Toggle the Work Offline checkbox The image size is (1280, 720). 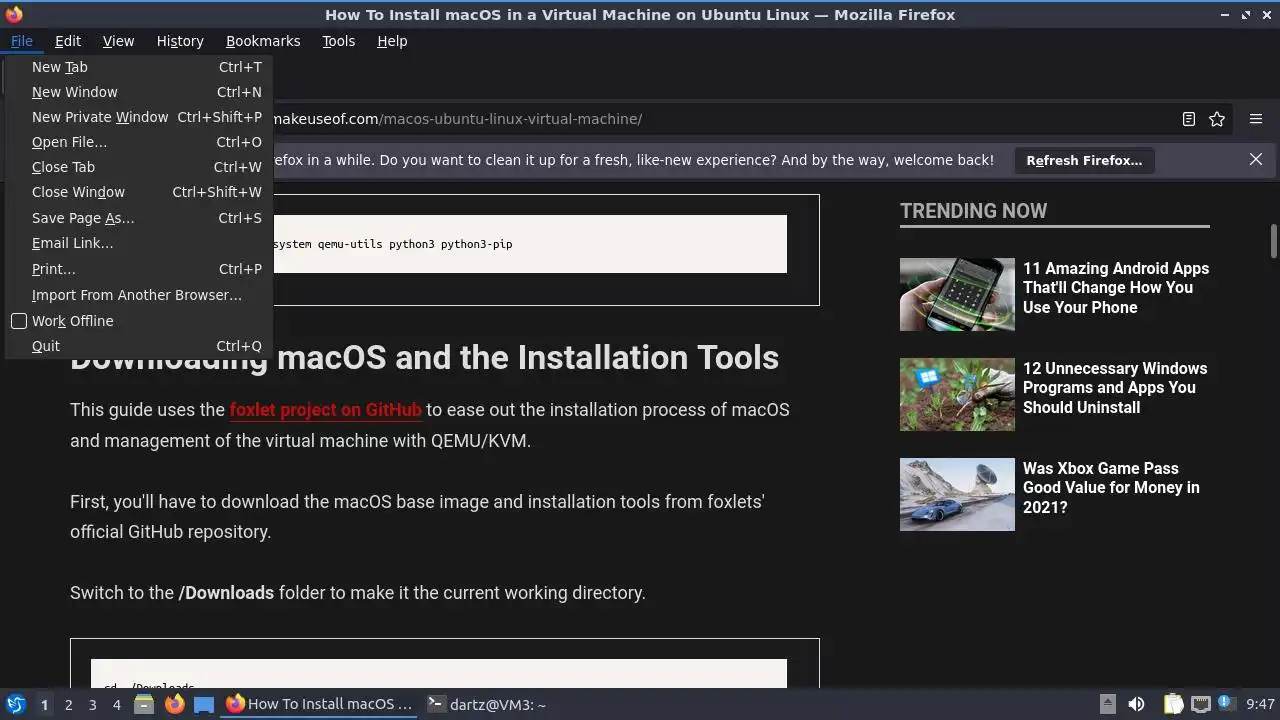click(19, 321)
